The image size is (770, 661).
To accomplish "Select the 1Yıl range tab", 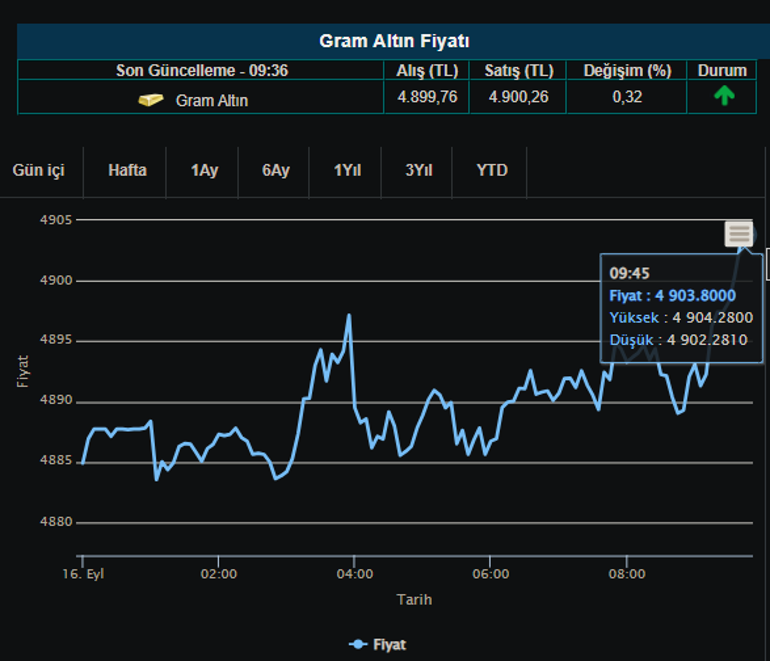I will pyautogui.click(x=347, y=170).
